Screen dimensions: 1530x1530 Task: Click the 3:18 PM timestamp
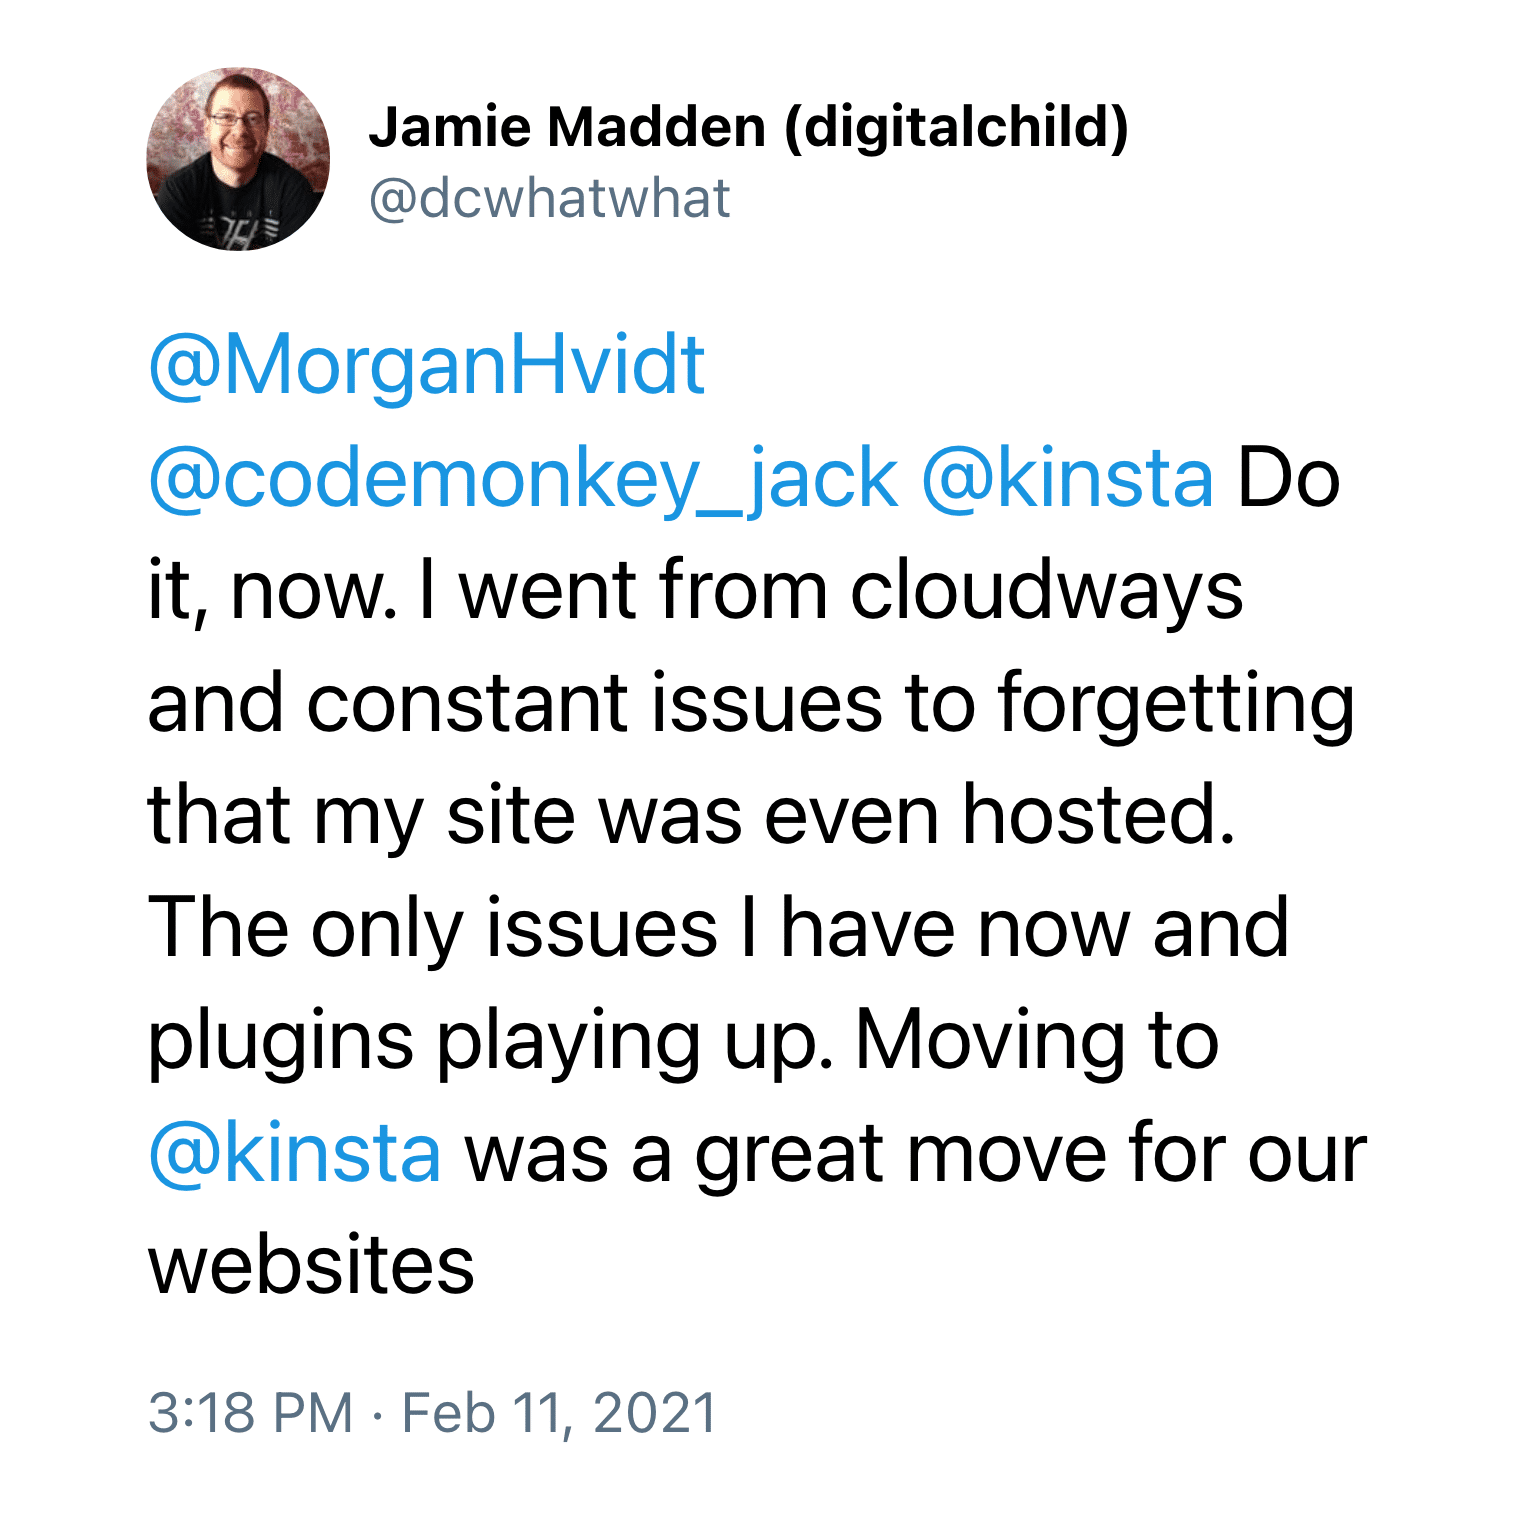coord(251,1412)
